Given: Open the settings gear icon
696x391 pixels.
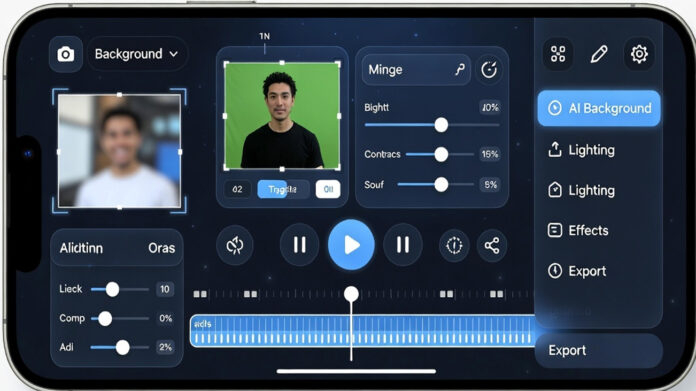Looking at the screenshot, I should click(639, 54).
